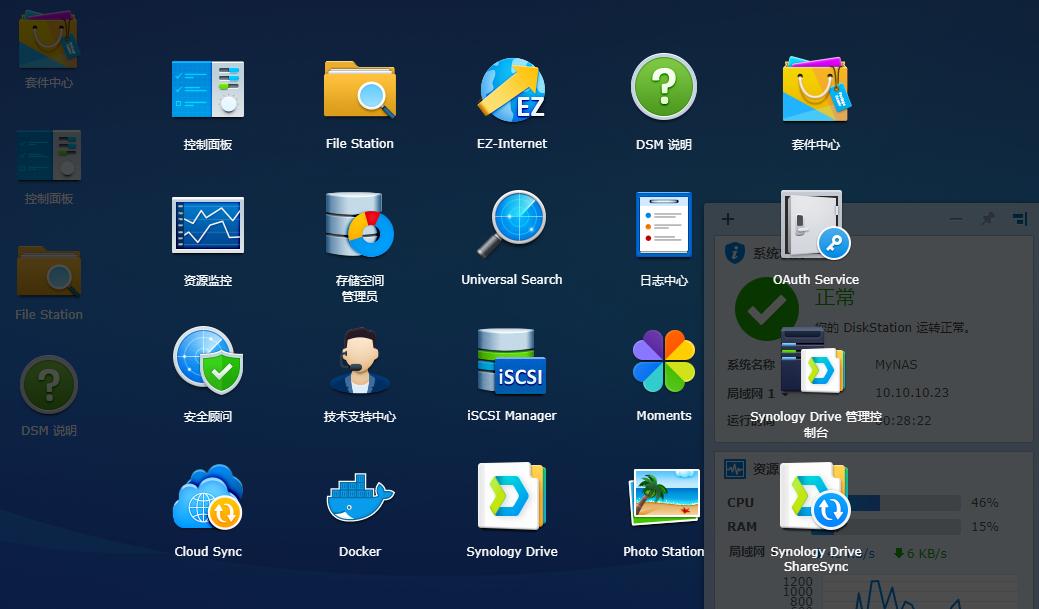Launch File Station from the main menu grid
Screen dimensions: 1039x609
(360, 89)
